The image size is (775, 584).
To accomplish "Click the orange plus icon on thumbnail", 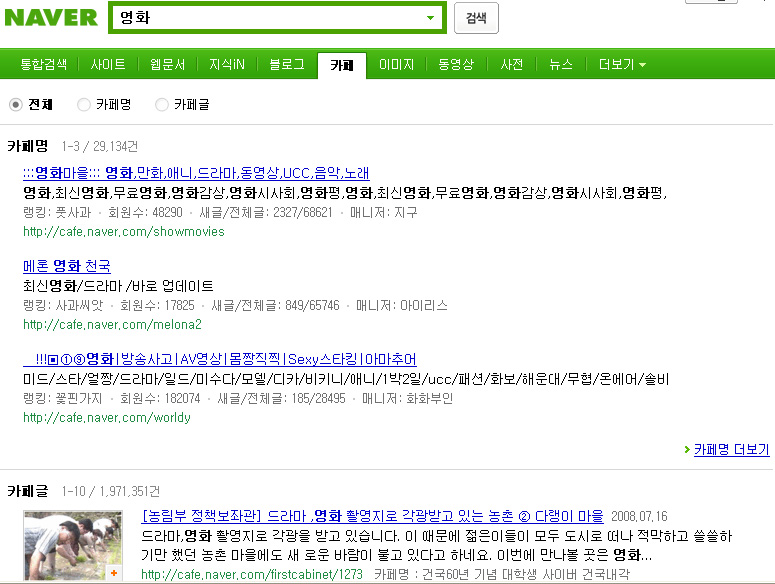I will [x=114, y=573].
